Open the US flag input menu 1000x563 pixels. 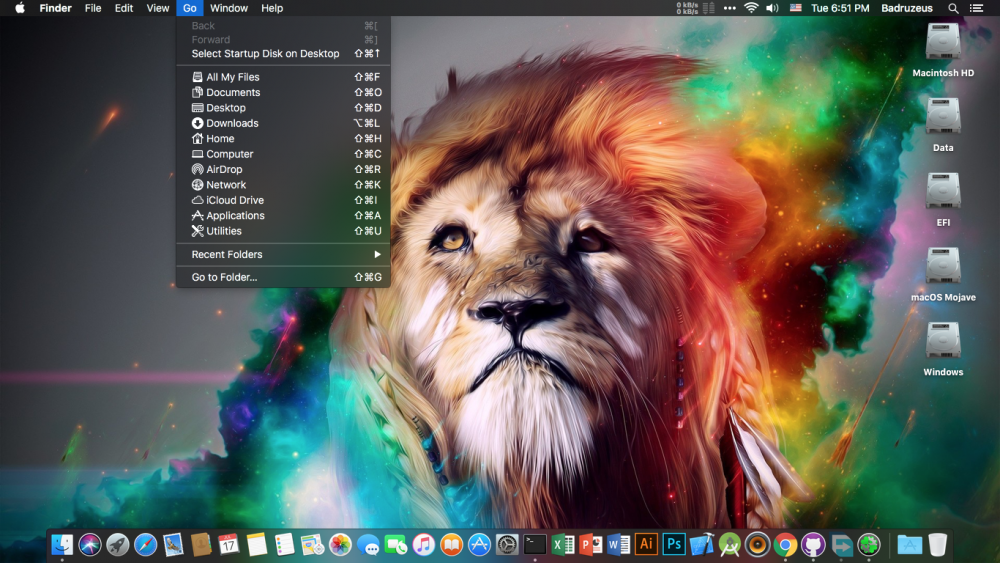(795, 8)
